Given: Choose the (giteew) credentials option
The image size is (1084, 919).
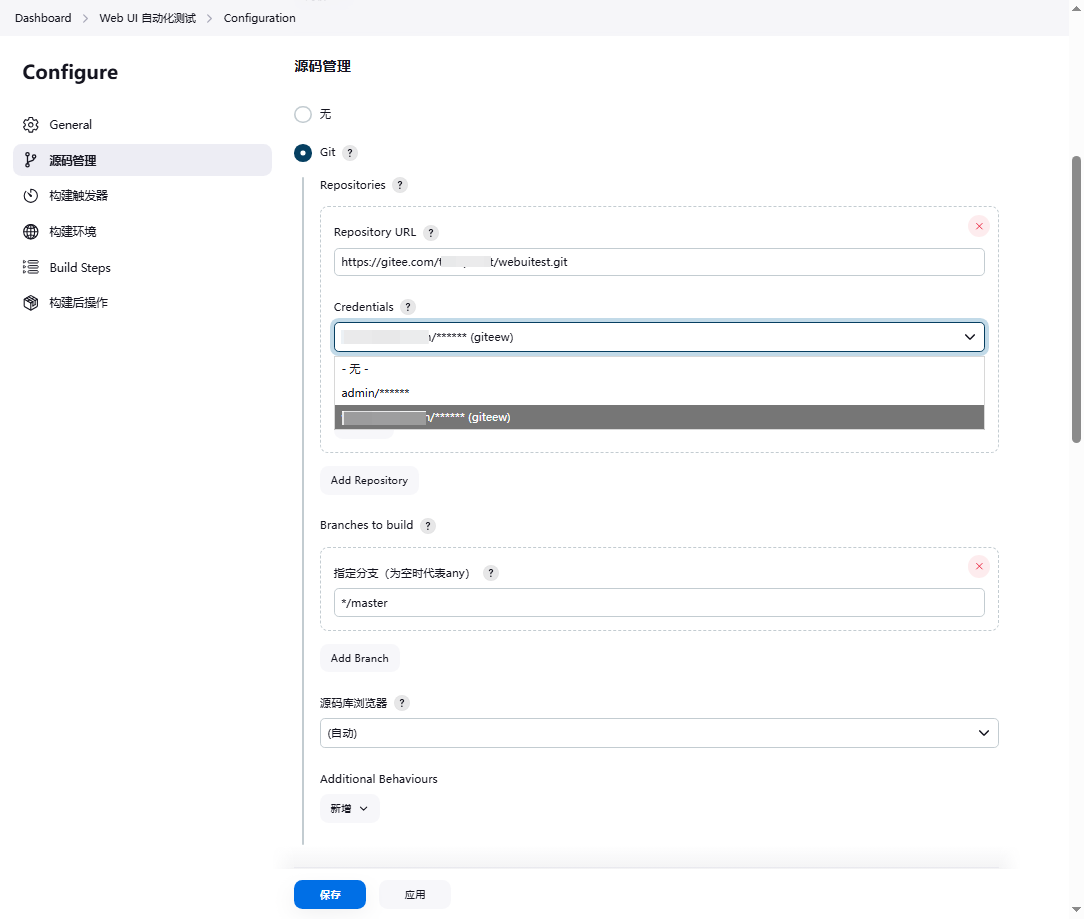Looking at the screenshot, I should tap(660, 417).
